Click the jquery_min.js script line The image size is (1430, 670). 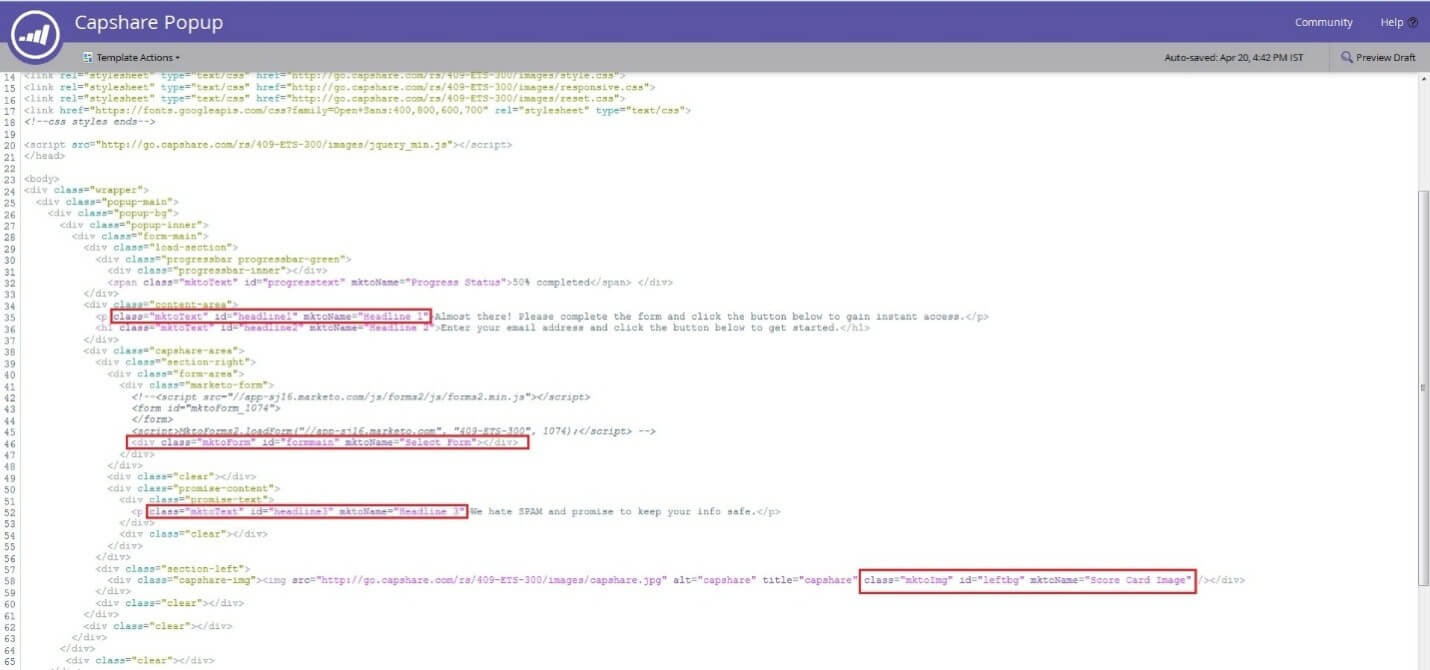(x=268, y=145)
